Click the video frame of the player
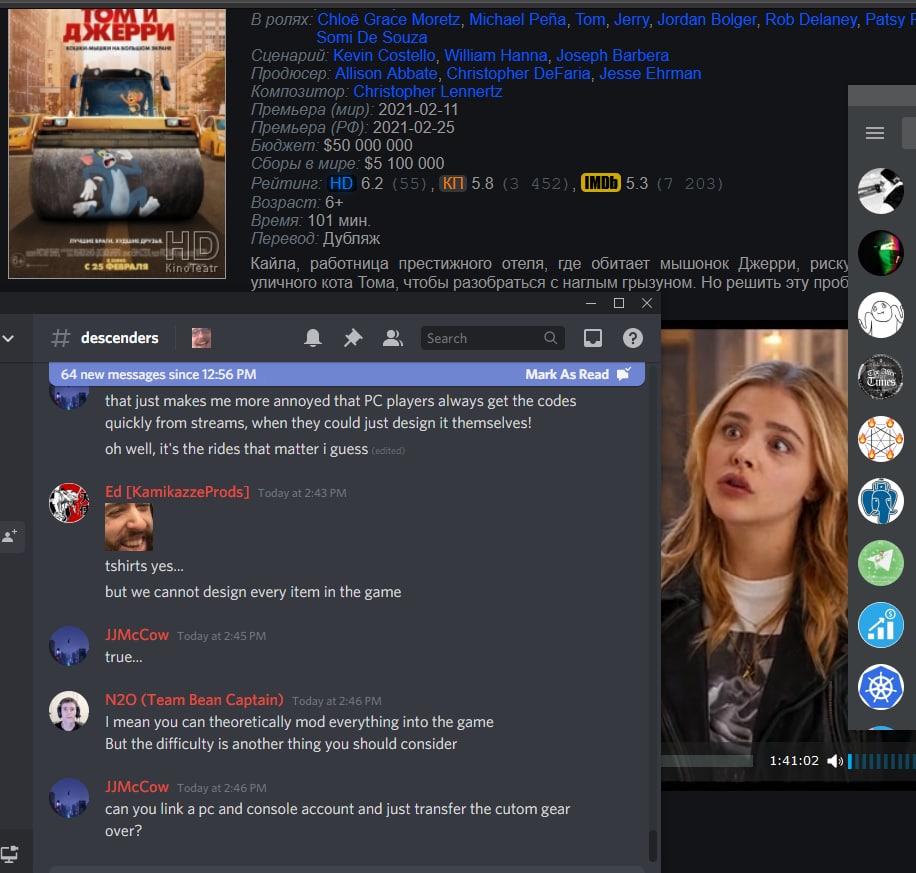The width and height of the screenshot is (916, 873). [x=754, y=535]
